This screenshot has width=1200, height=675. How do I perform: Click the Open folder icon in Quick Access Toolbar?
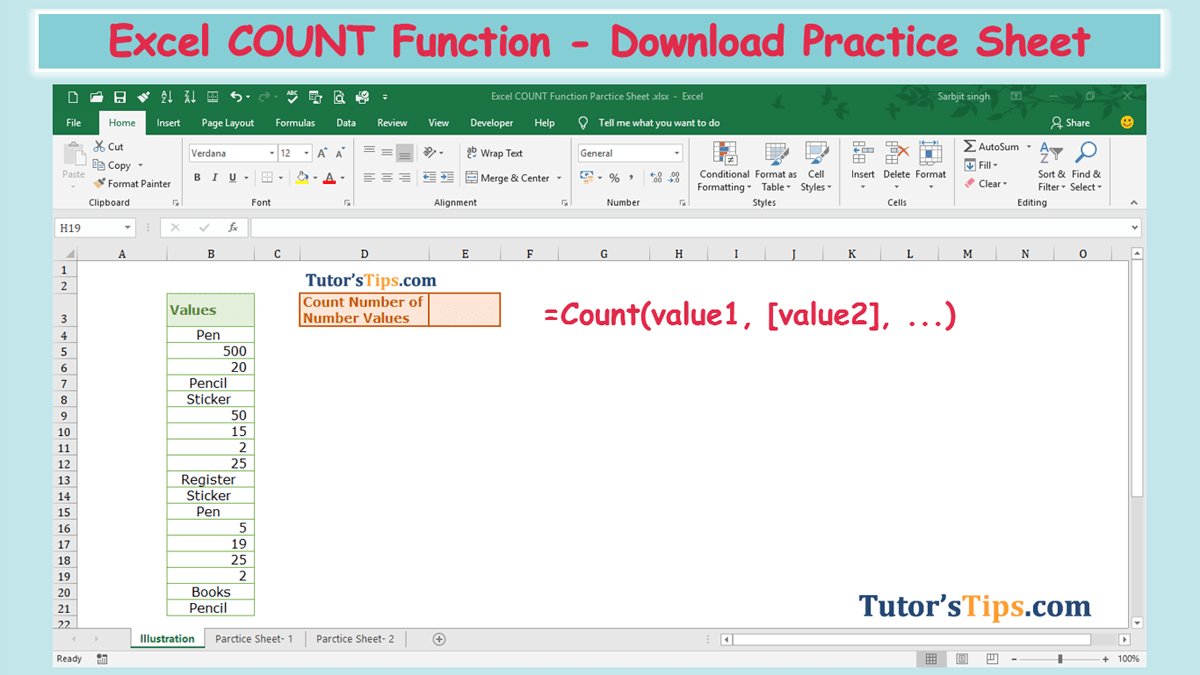click(x=97, y=97)
